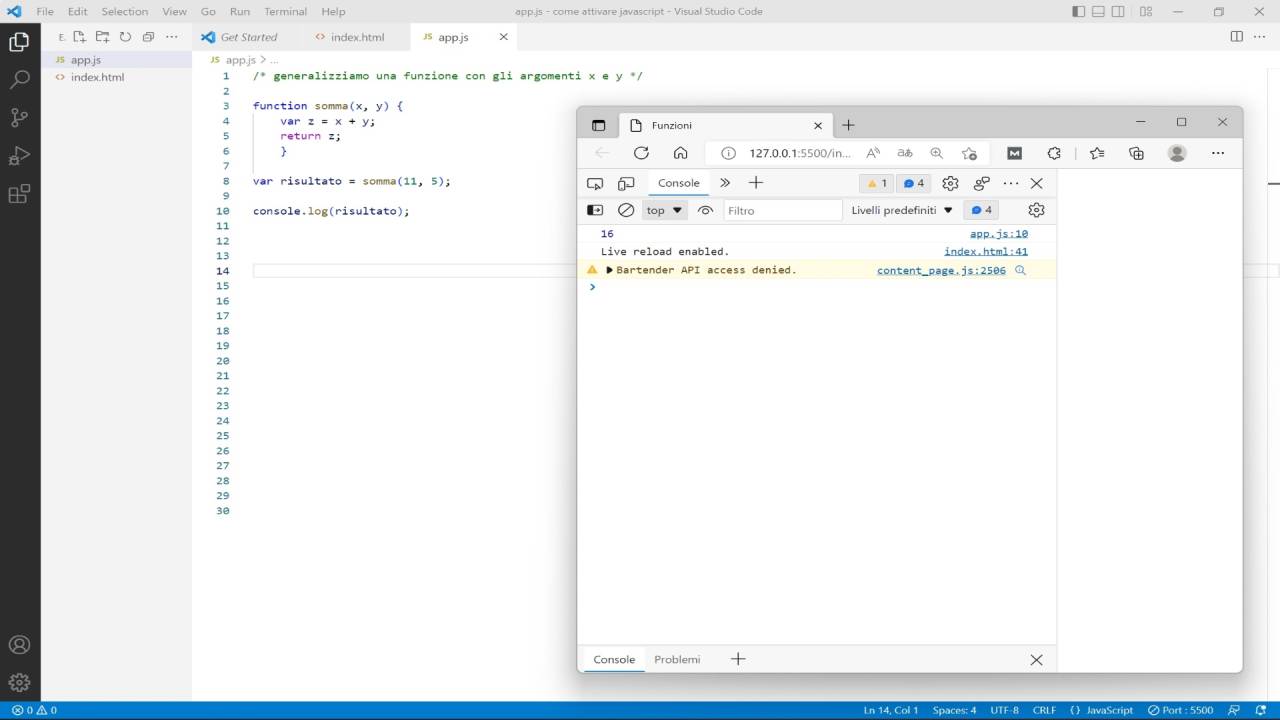Clear the console with the block icon
This screenshot has height=720, width=1280.
626,210
